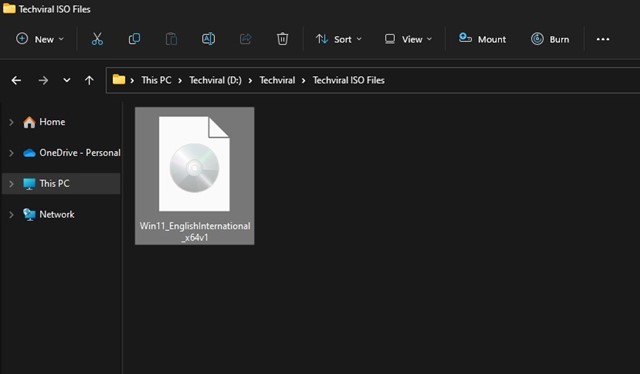Navigate to Techviral folder breadcrumb

[277, 80]
